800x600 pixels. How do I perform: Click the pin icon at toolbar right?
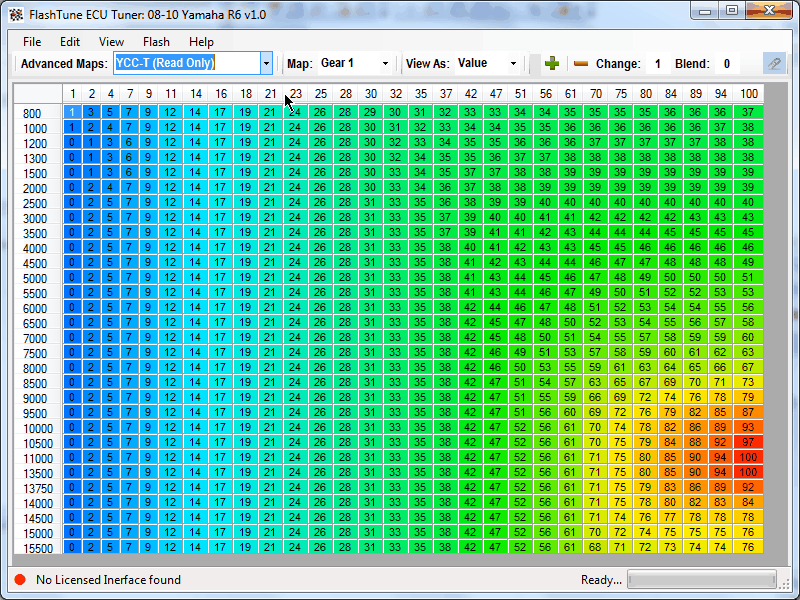click(774, 63)
